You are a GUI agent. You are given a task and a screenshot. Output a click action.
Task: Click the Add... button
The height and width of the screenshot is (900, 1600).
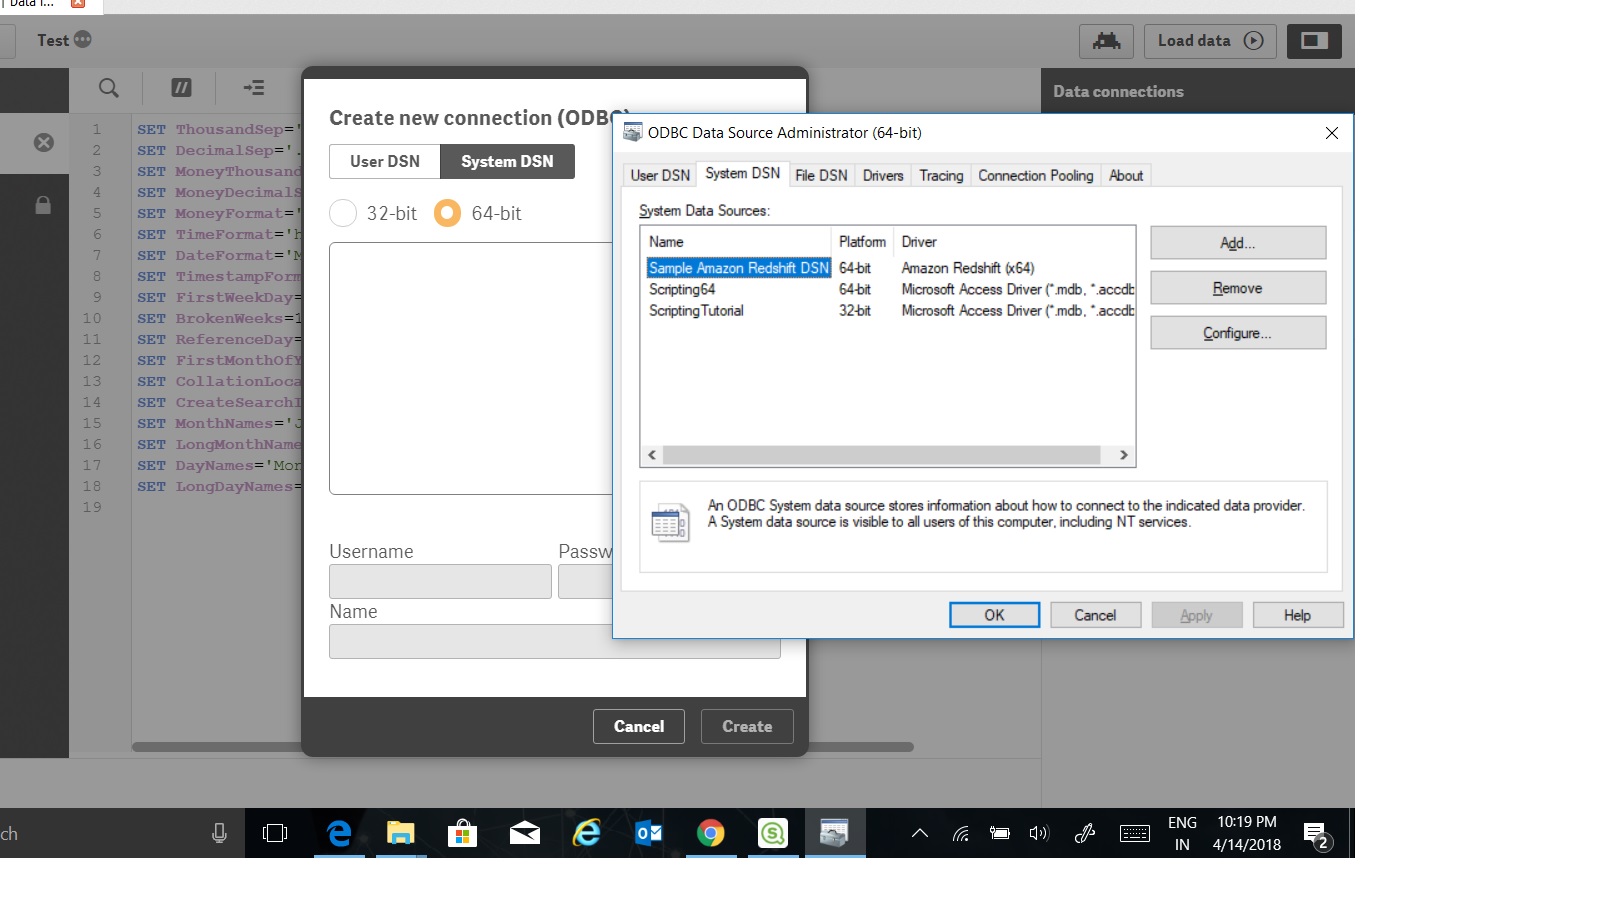point(1238,243)
